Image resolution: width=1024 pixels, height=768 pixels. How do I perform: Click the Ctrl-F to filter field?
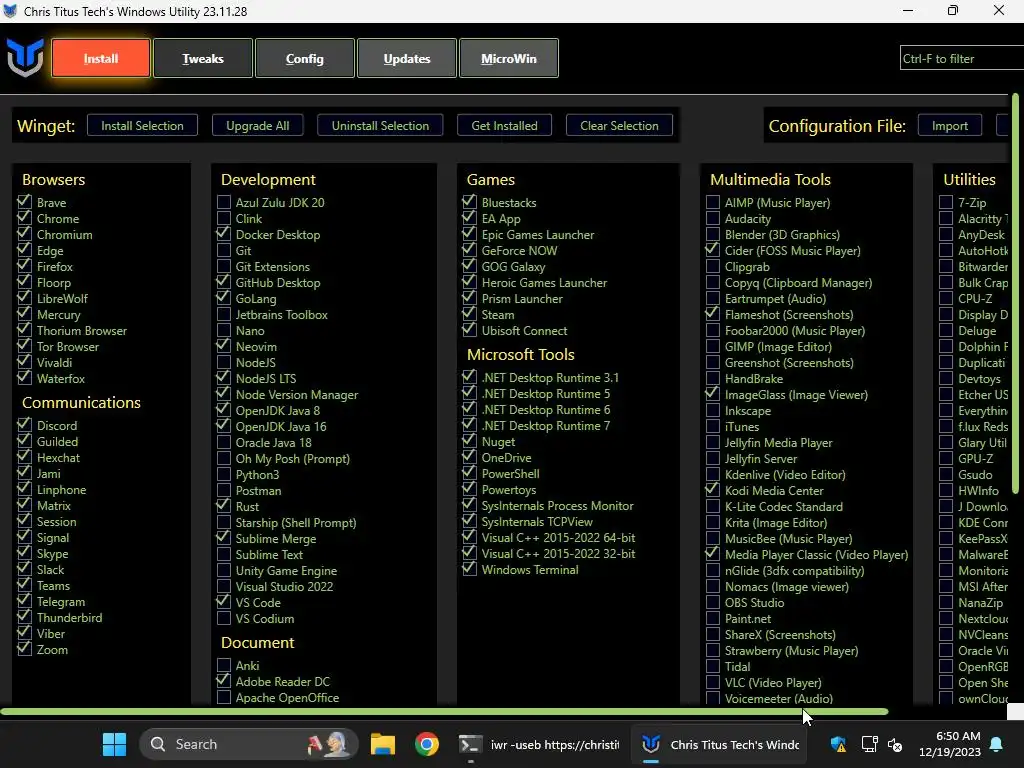(x=961, y=58)
